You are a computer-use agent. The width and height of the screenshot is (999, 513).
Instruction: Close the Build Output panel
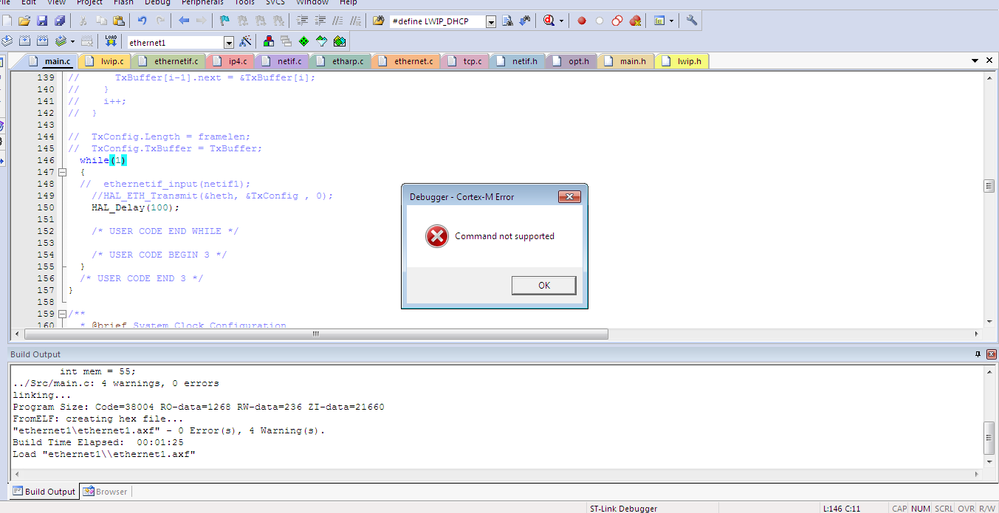991,354
